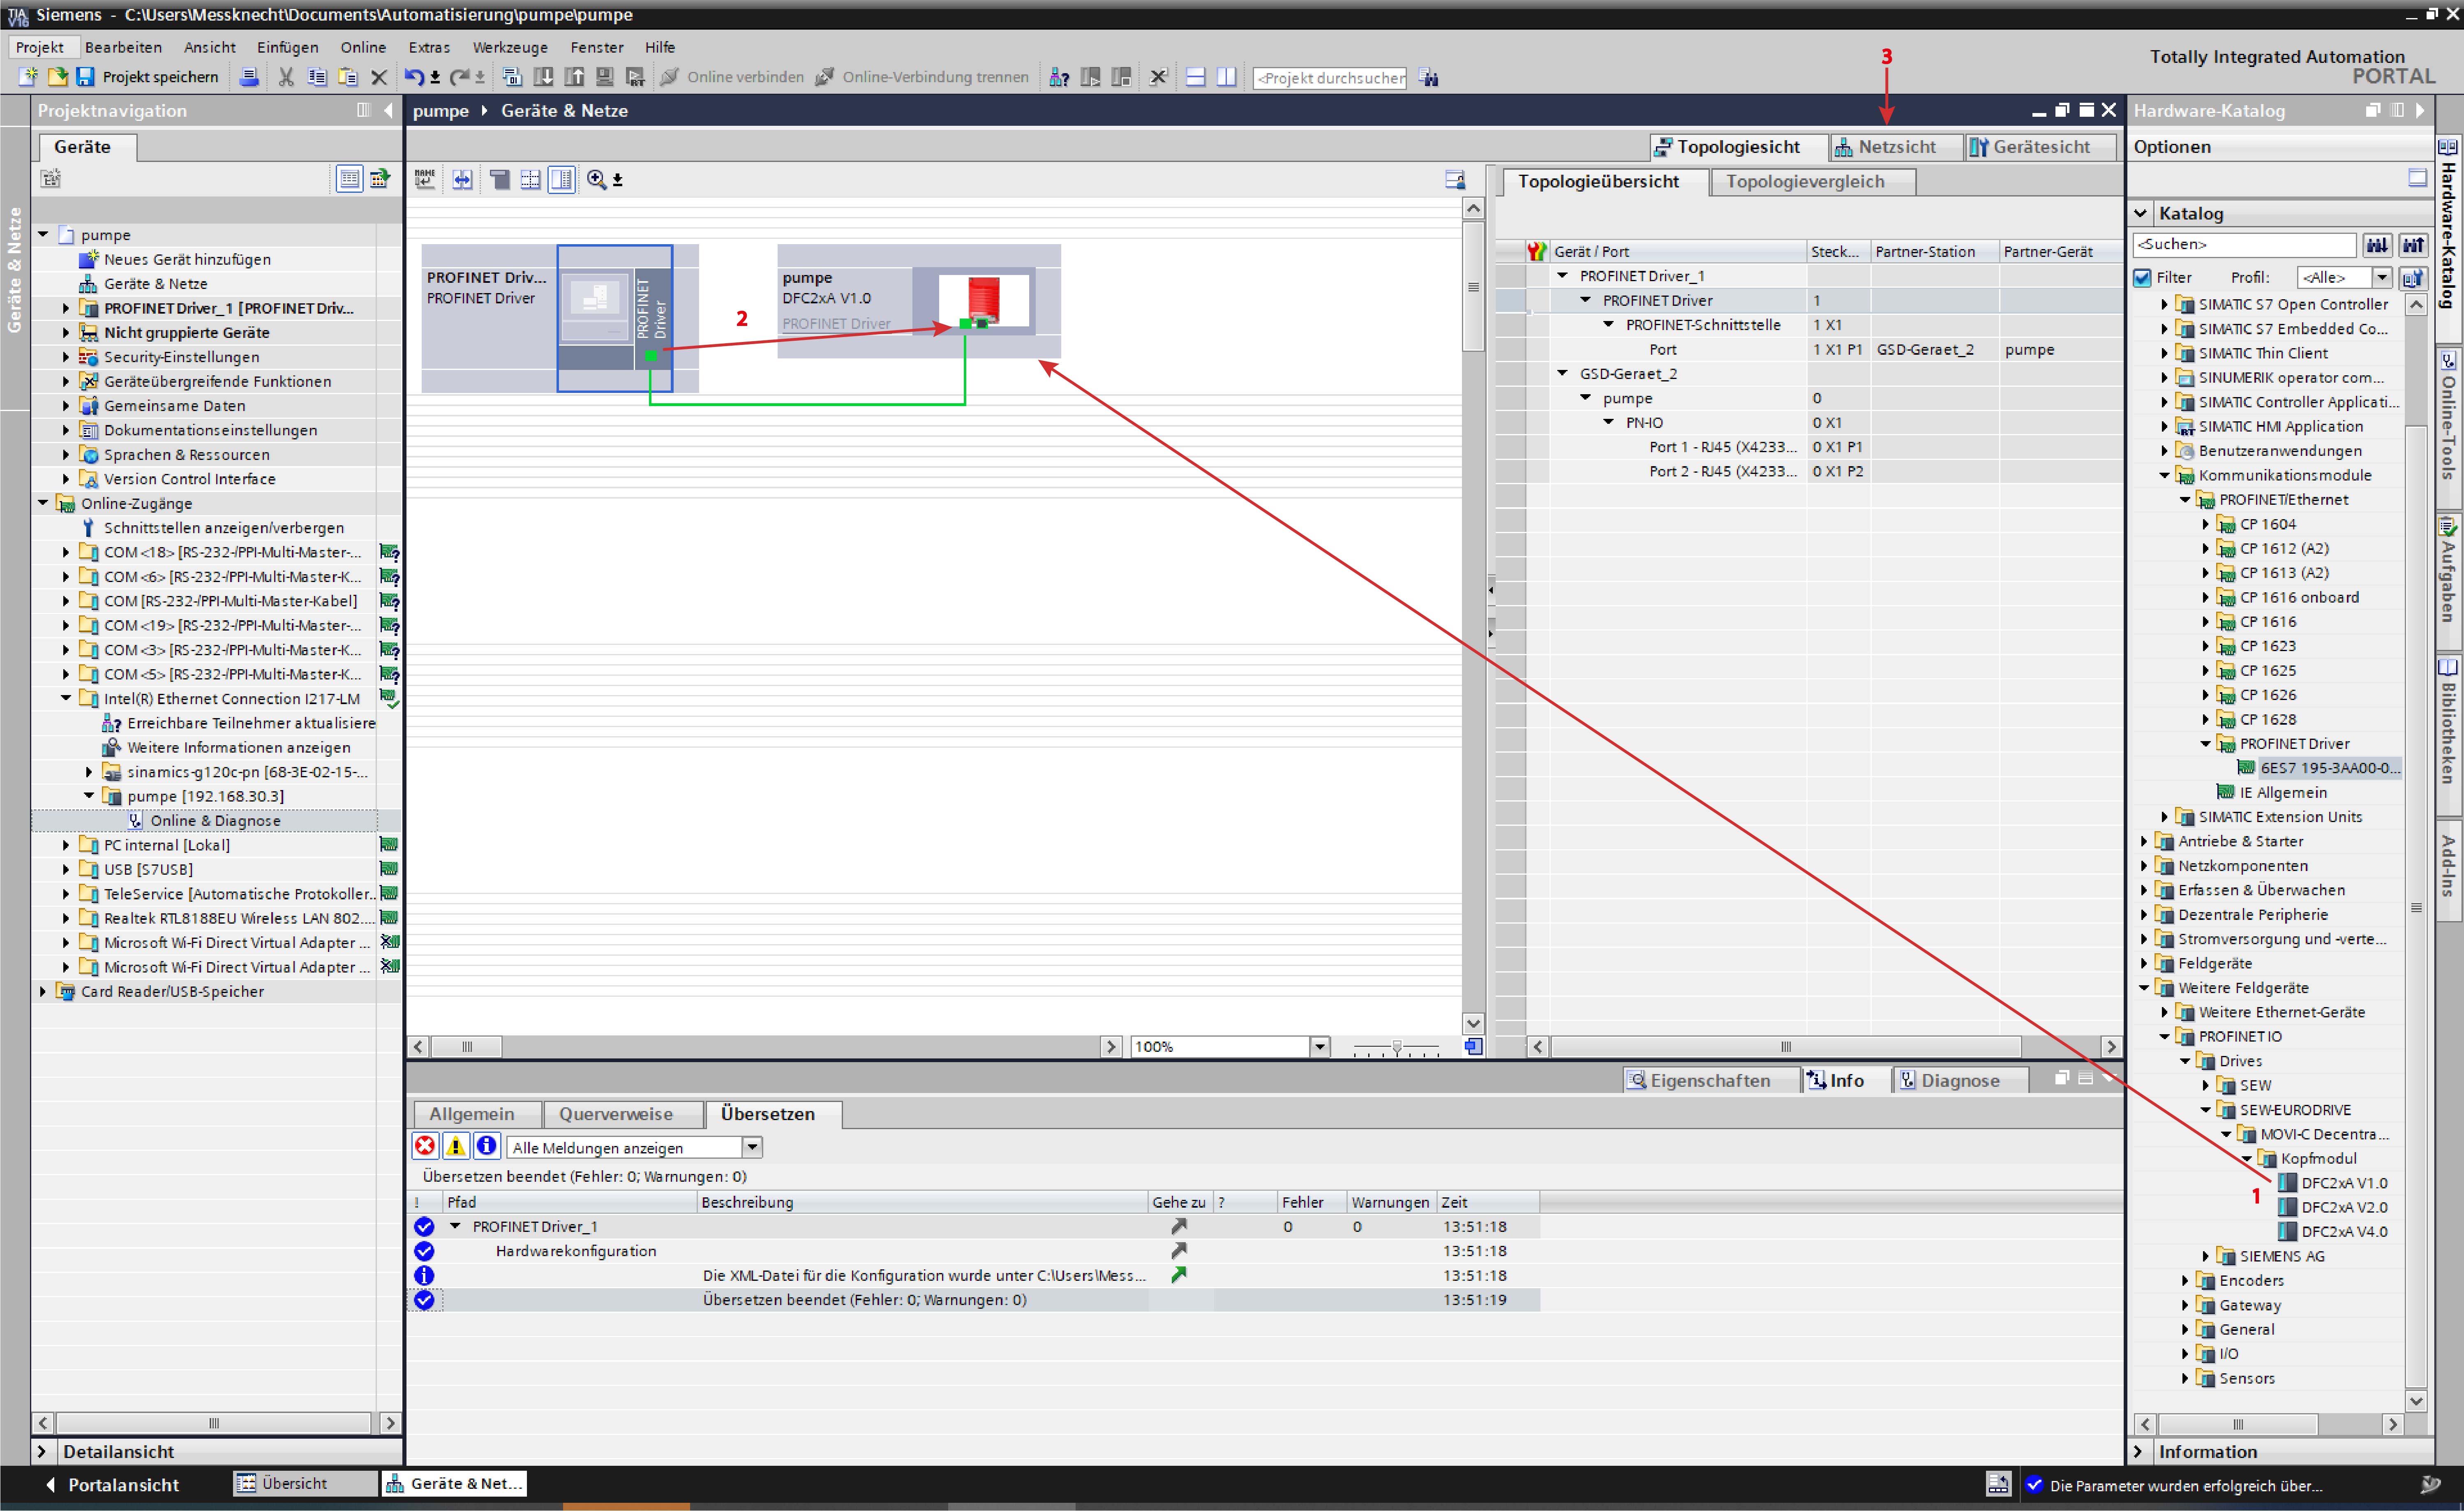This screenshot has height=1511, width=2464.
Task: Click the Stop CPU toolbar icon
Action: point(1122,77)
